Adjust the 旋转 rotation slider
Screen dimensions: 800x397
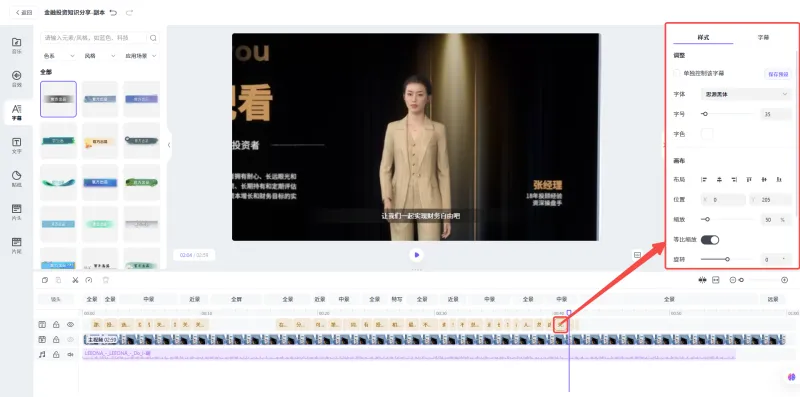tap(728, 259)
